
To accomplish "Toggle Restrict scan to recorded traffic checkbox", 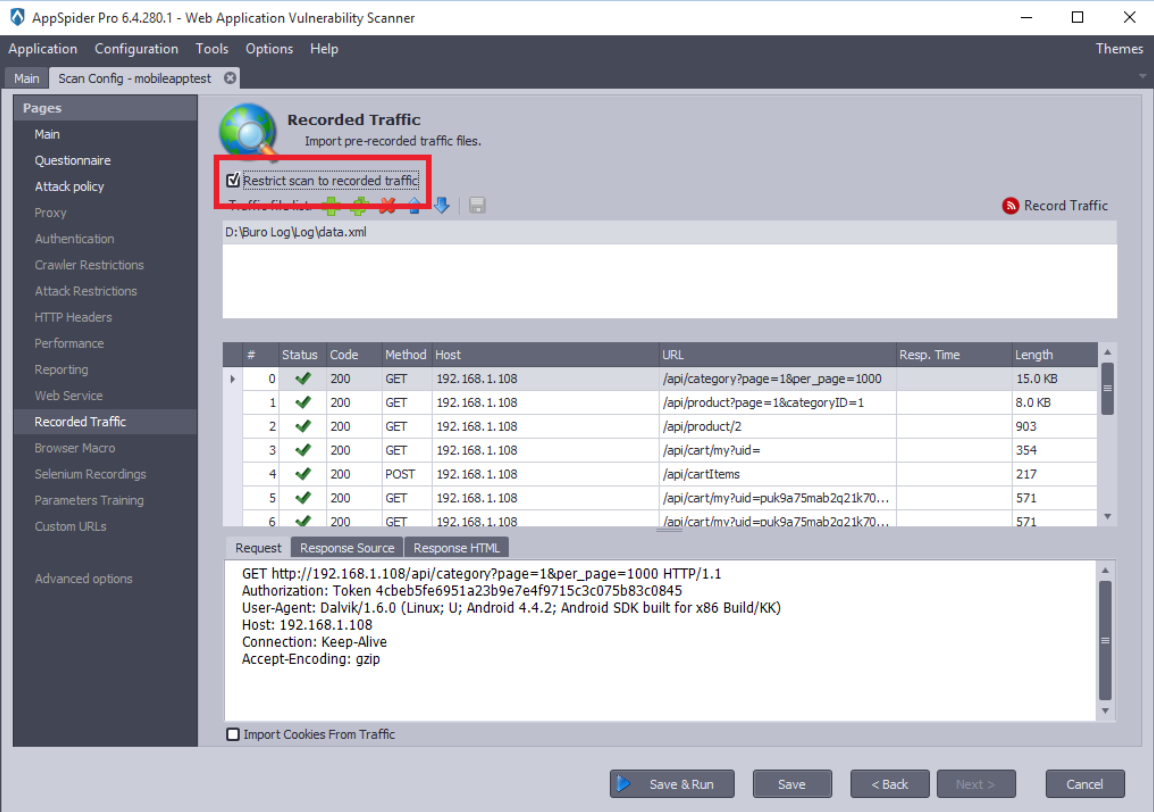I will (x=233, y=180).
